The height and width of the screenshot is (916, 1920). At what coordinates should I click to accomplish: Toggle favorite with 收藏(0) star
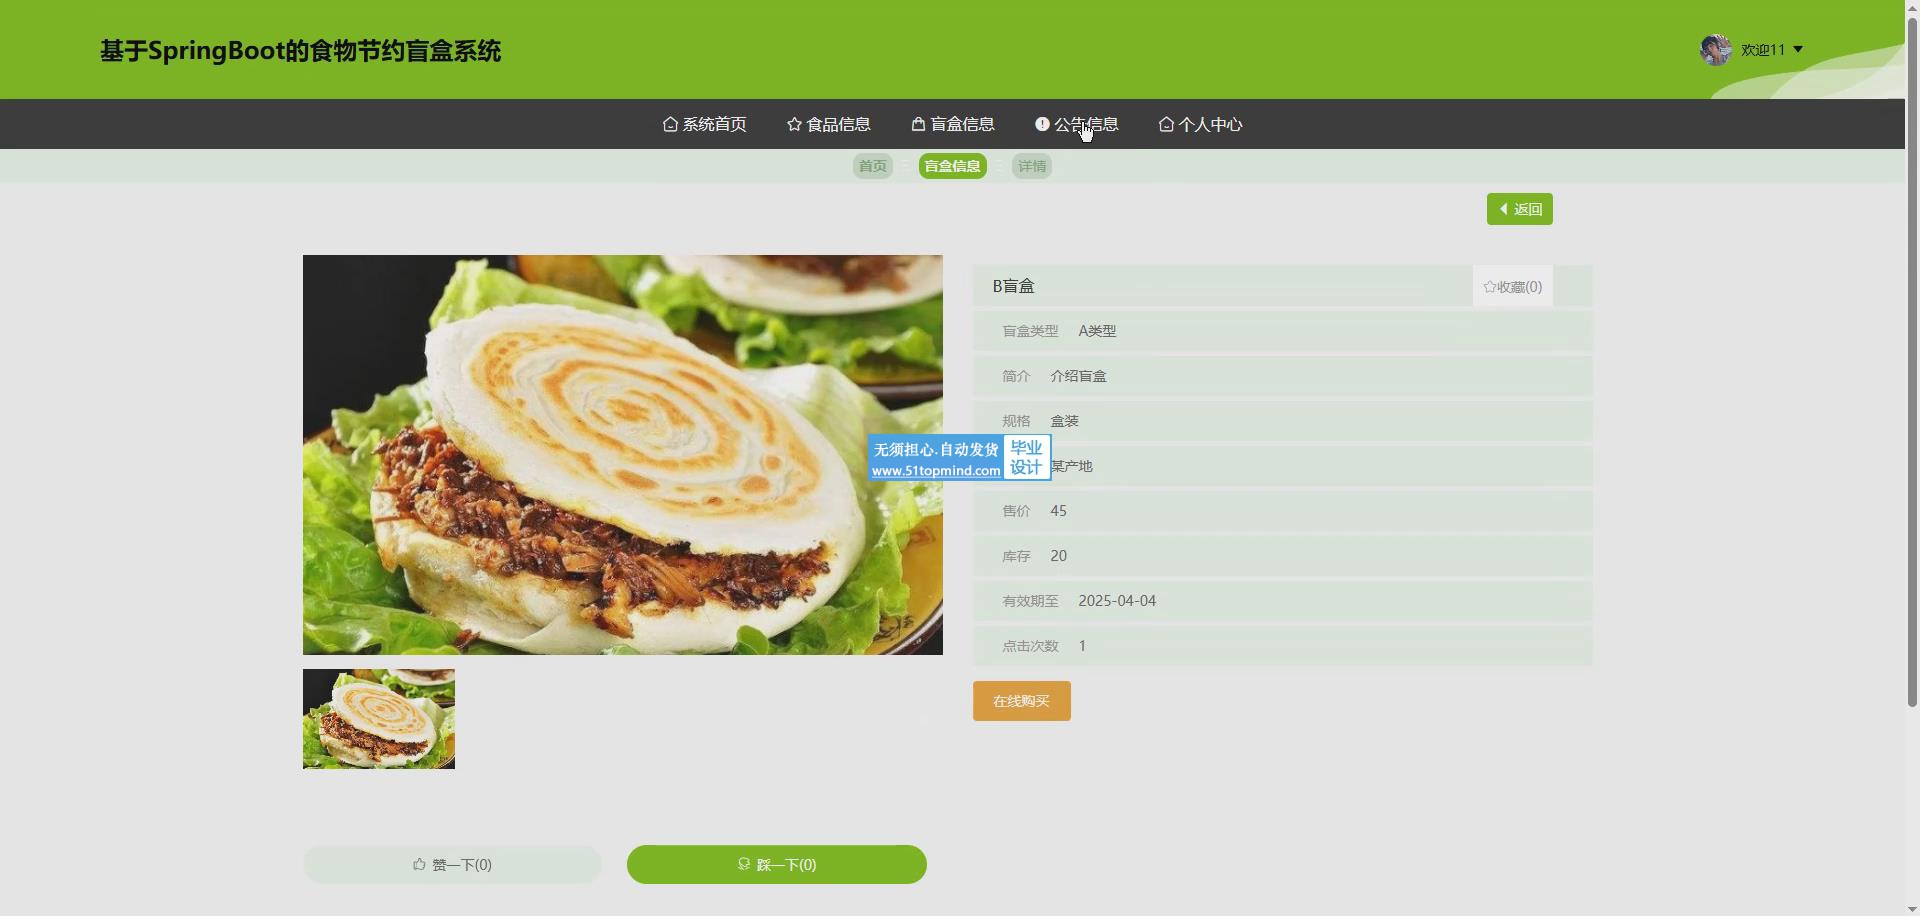coord(1490,287)
